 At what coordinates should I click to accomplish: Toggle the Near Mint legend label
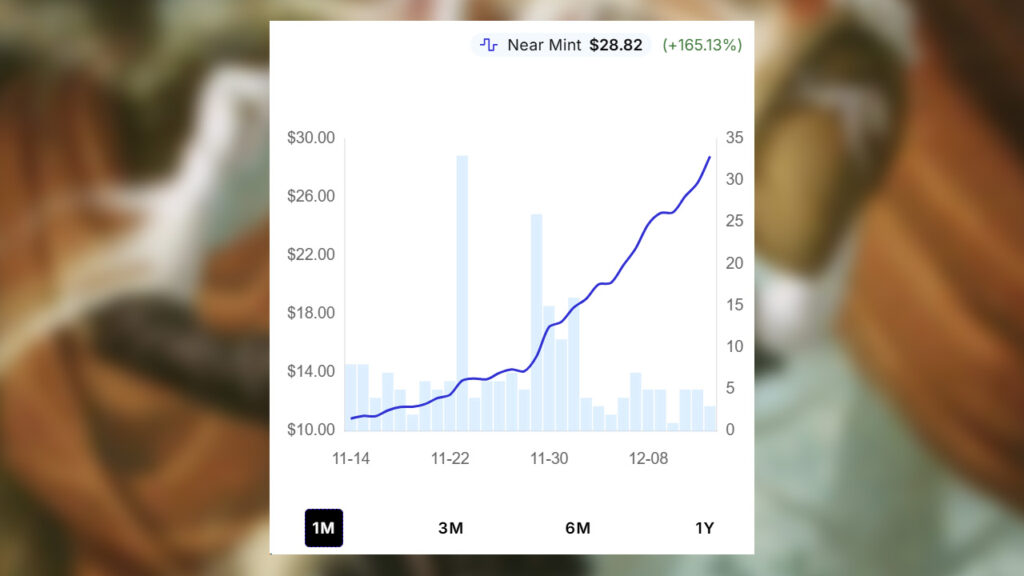point(544,45)
